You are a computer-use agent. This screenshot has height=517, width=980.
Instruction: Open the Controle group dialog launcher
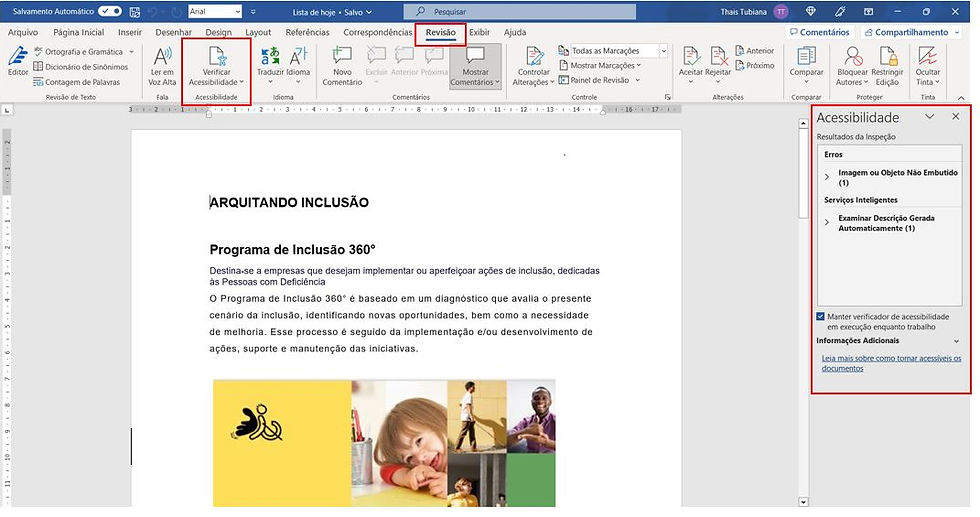click(x=668, y=98)
